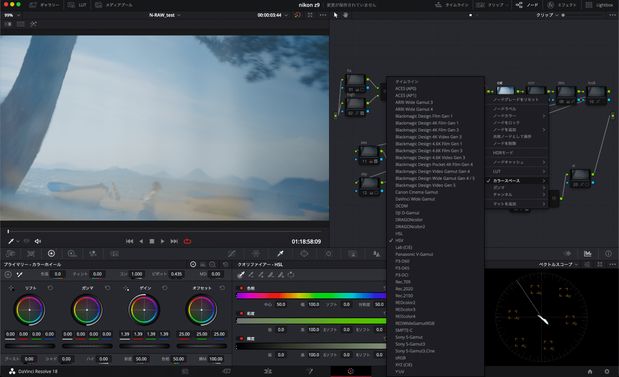Open the project settings gear icon
Image resolution: width=619 pixels, height=377 pixels.
coord(607,371)
